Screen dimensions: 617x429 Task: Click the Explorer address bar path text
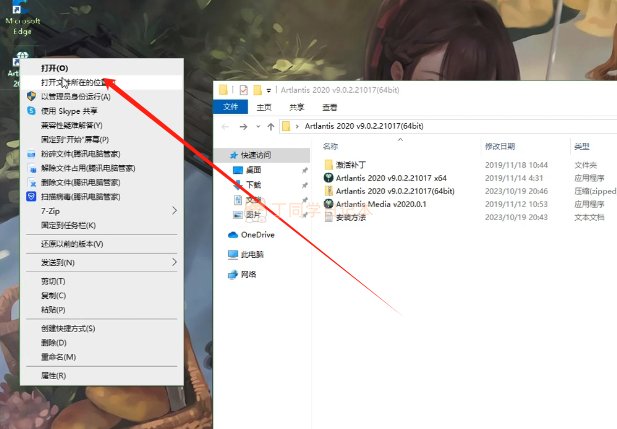coord(364,126)
